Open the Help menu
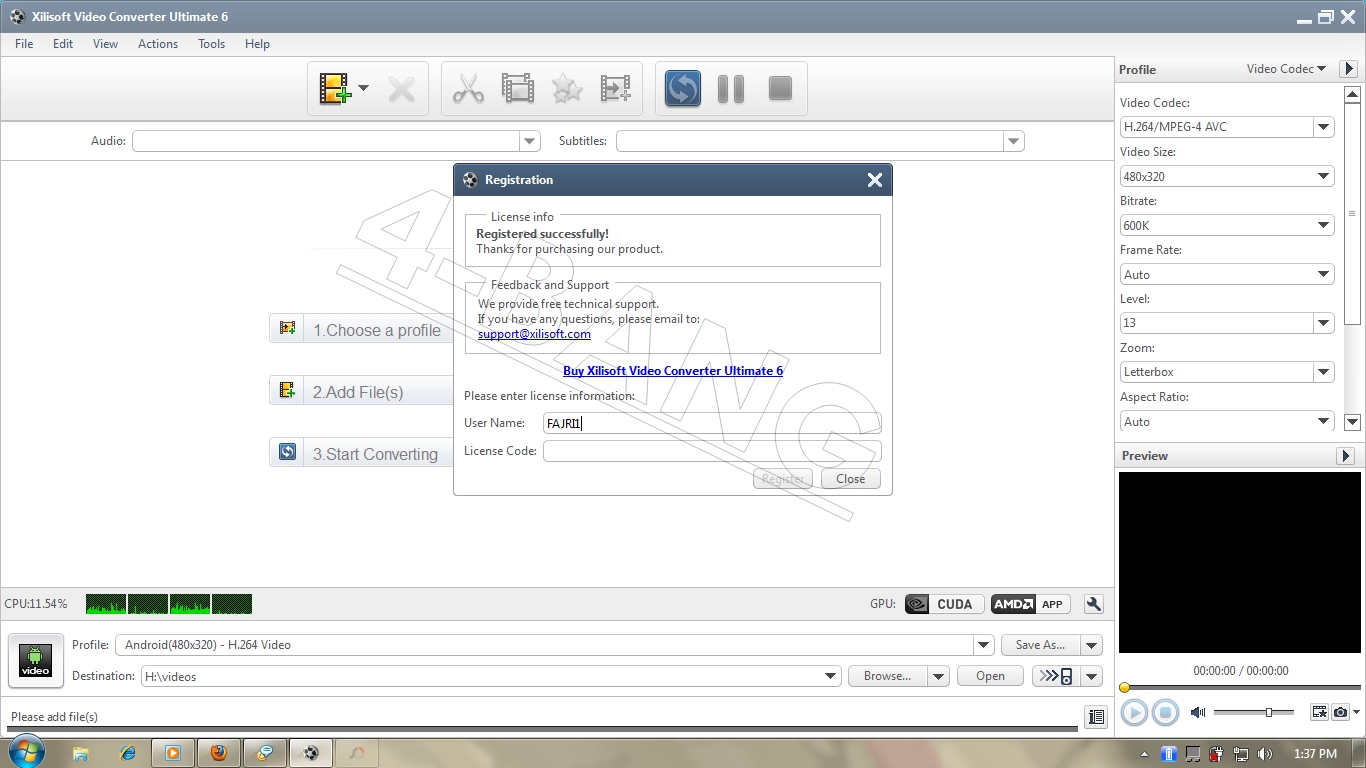Screen dimensions: 1366x768 coord(257,44)
